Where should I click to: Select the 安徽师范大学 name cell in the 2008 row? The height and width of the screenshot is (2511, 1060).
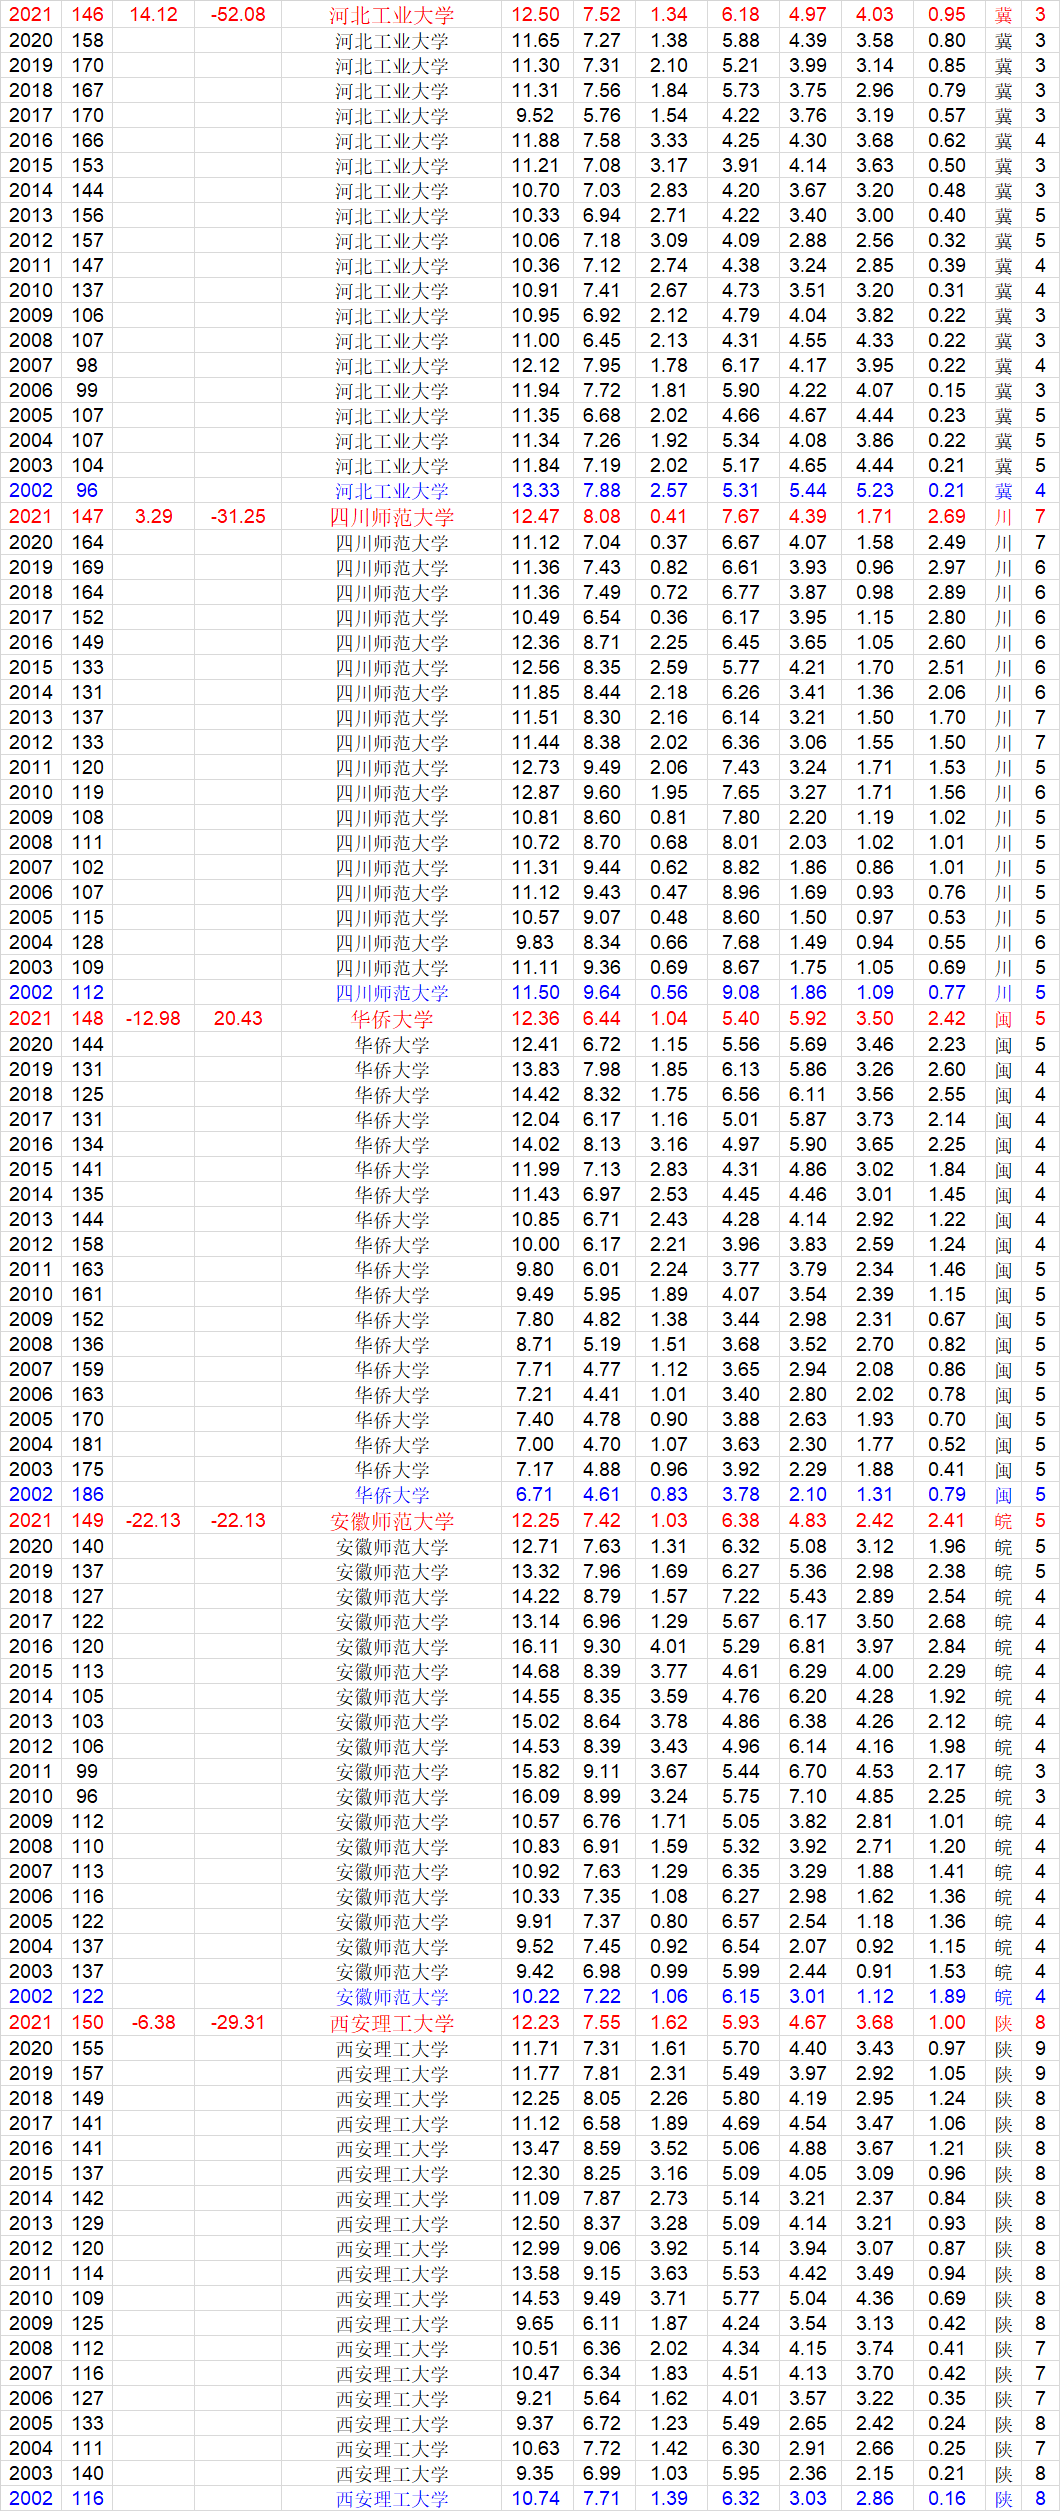[x=391, y=1847]
